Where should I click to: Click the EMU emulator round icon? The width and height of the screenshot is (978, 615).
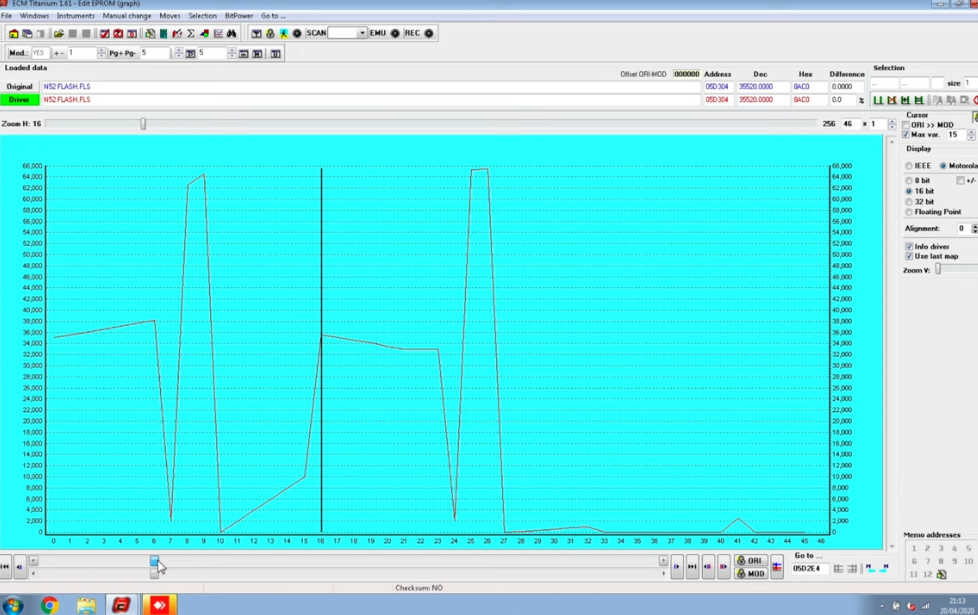(395, 33)
